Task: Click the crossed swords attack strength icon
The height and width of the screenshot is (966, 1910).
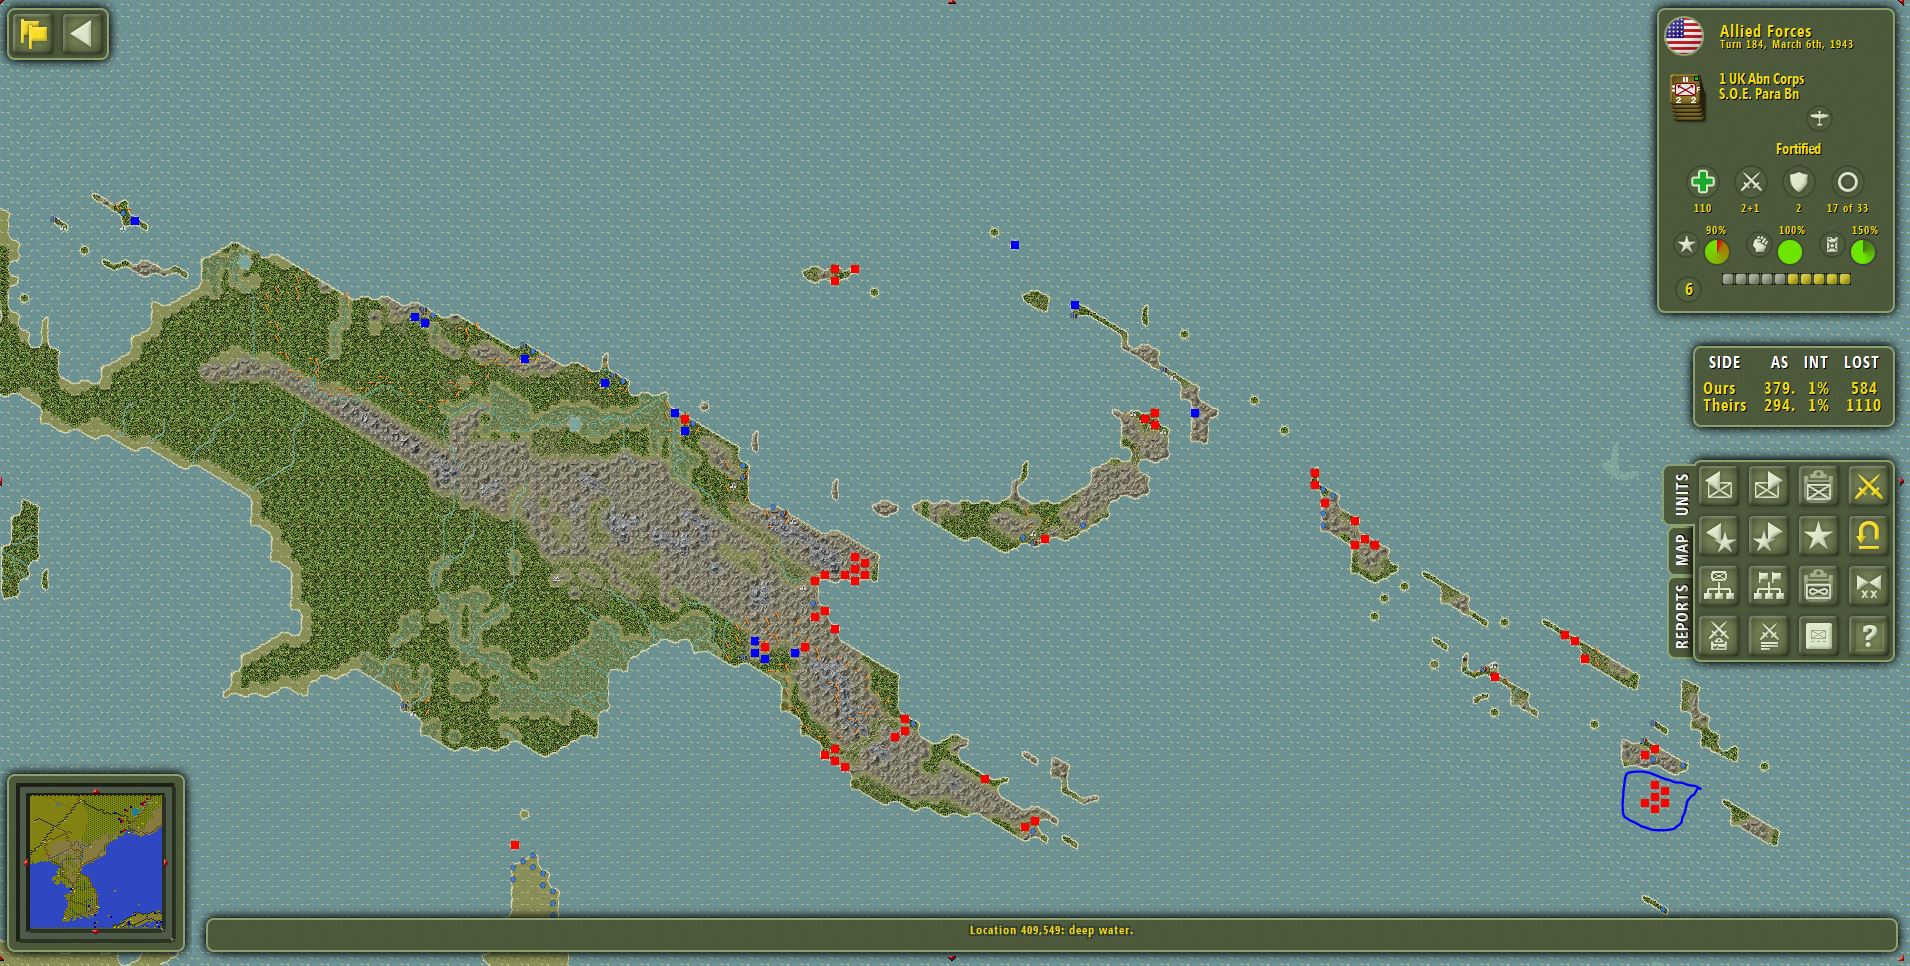Action: (x=1750, y=182)
